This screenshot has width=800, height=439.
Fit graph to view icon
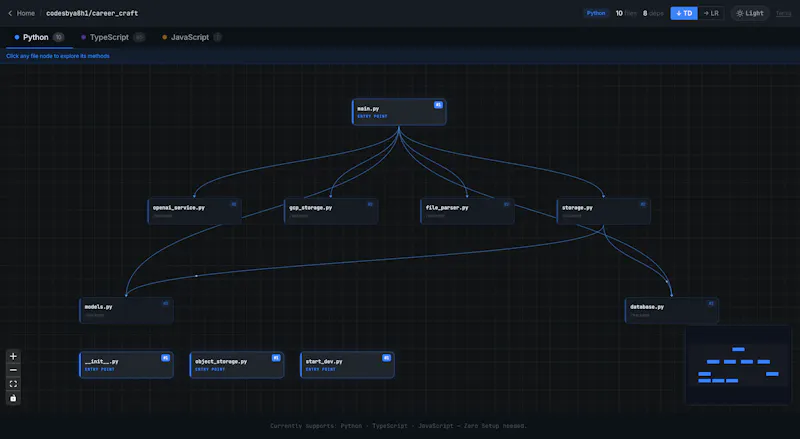coord(13,384)
